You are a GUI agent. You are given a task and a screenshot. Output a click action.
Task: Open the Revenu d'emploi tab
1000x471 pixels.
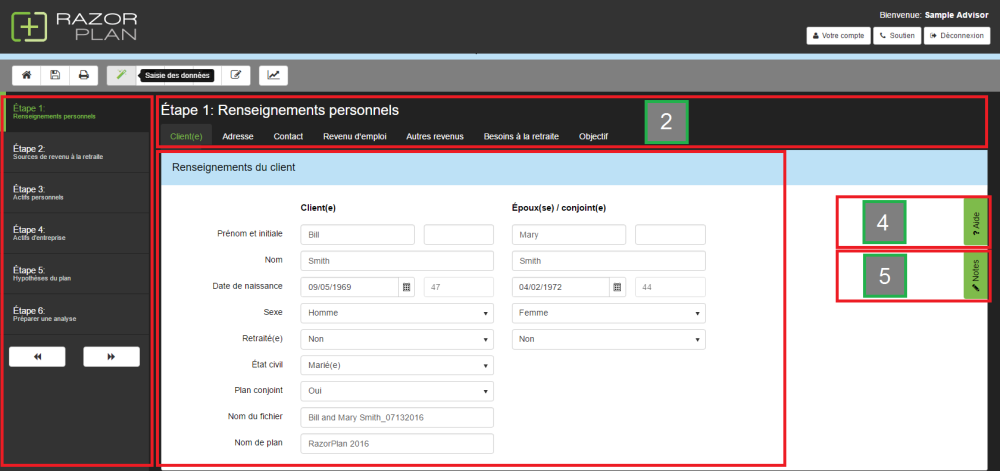(x=355, y=136)
